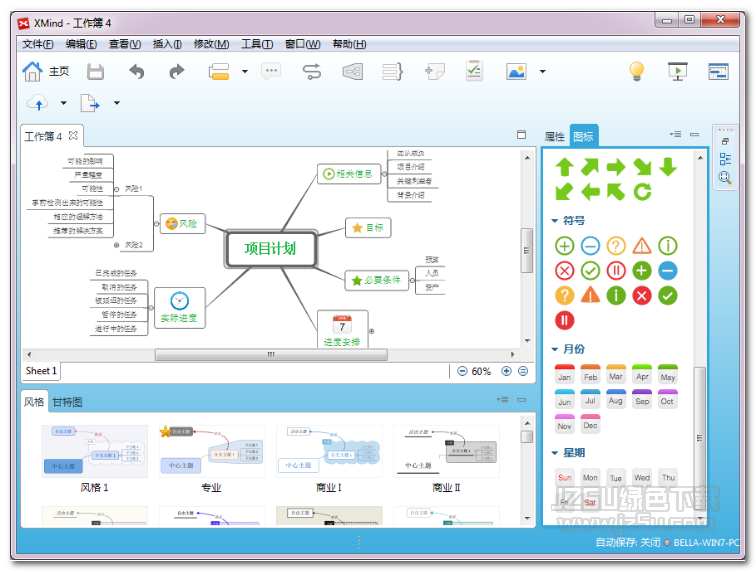Close the 工作簿 4 tab
The image size is (756, 572).
point(73,136)
